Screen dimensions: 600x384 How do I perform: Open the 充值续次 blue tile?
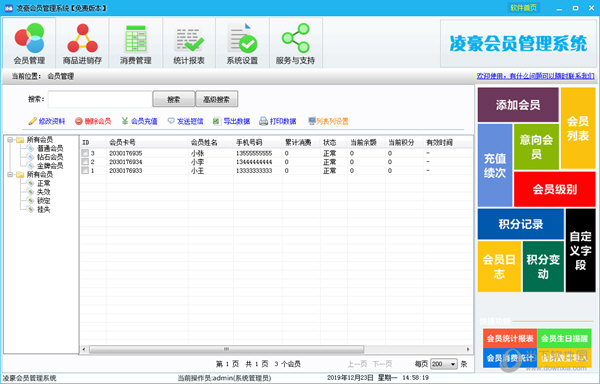click(495, 165)
